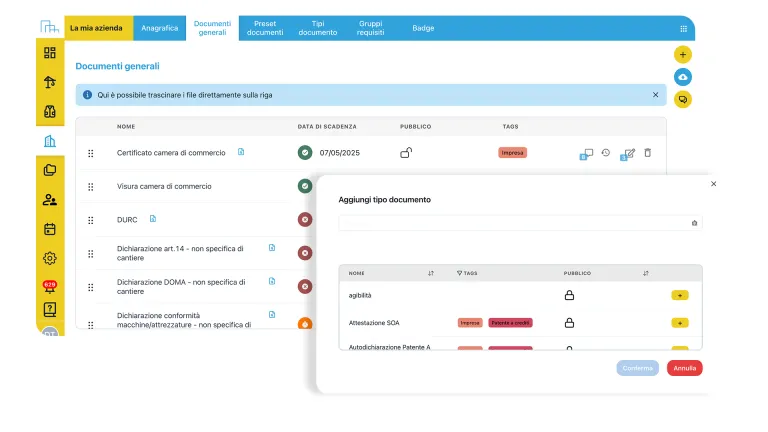Click red status icon of Dichiarazione DOMA
The width and height of the screenshot is (768, 432).
pos(305,287)
